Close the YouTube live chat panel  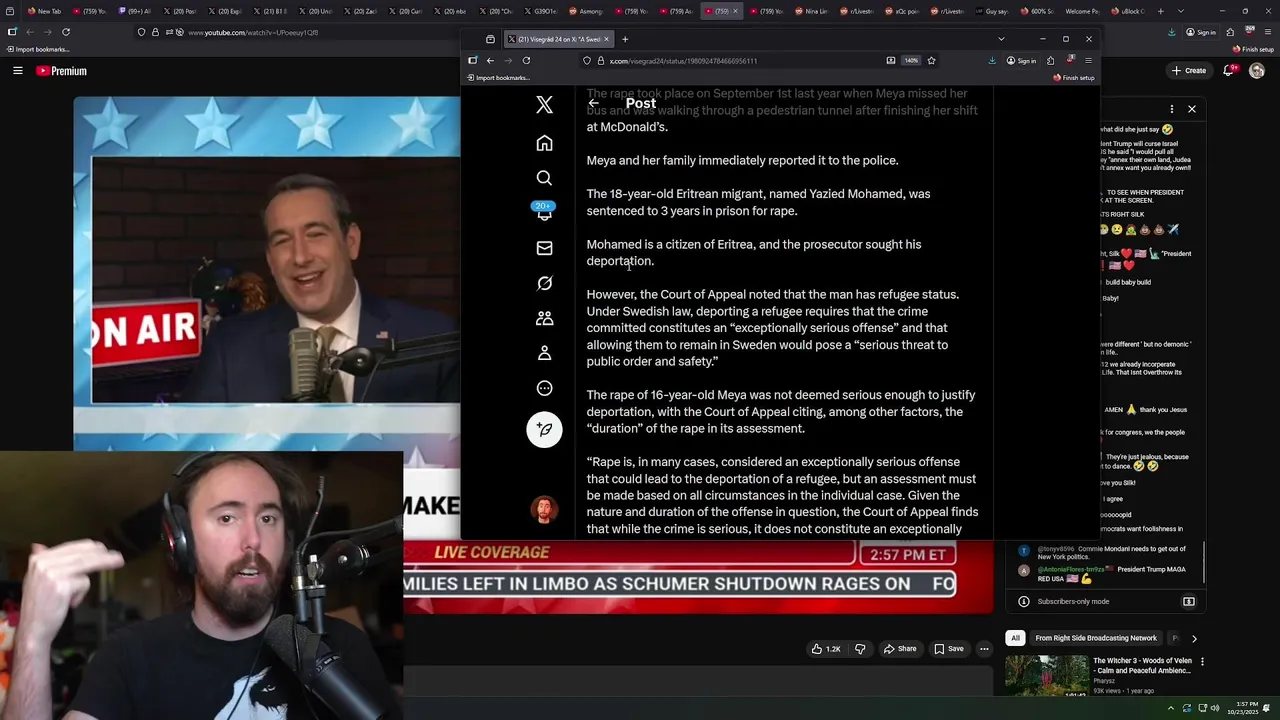point(1192,109)
